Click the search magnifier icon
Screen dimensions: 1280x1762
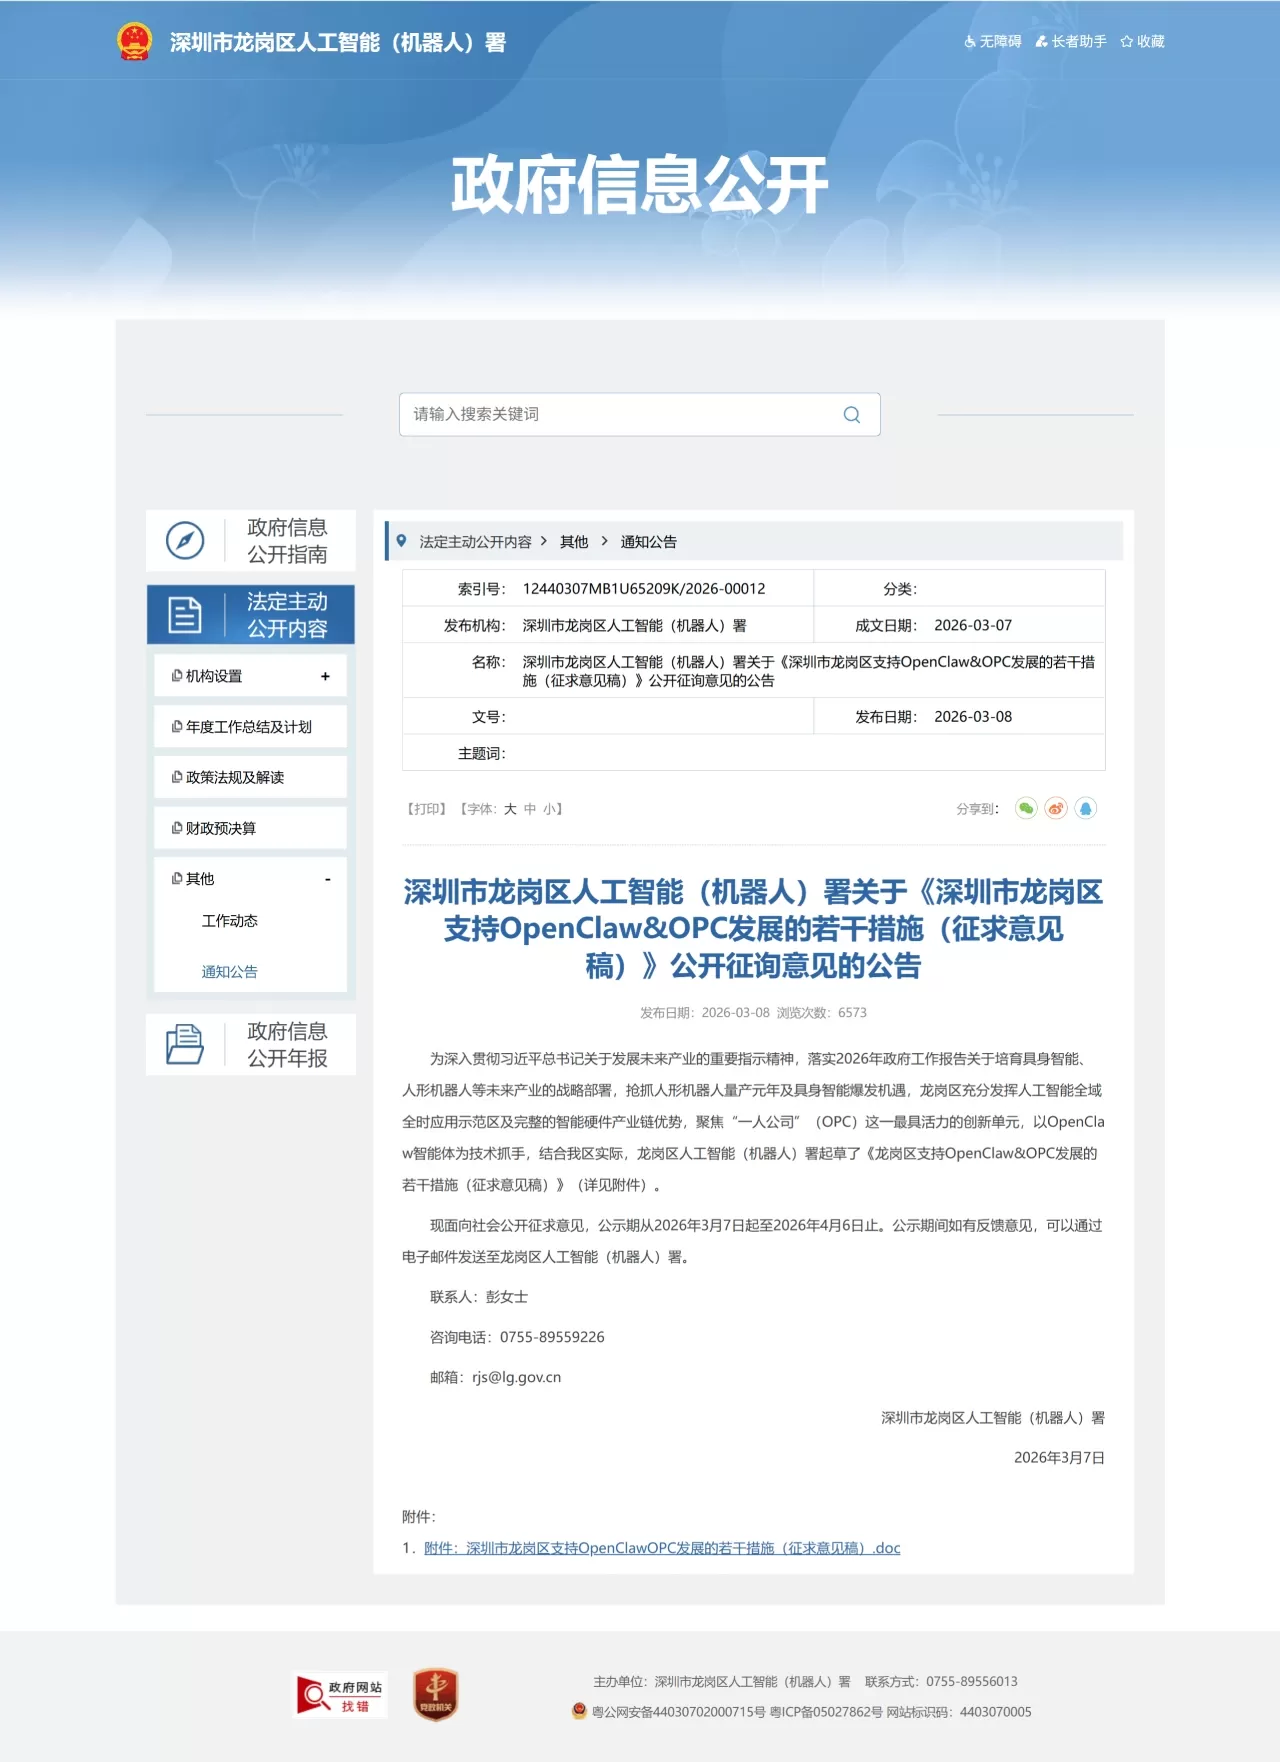click(852, 415)
